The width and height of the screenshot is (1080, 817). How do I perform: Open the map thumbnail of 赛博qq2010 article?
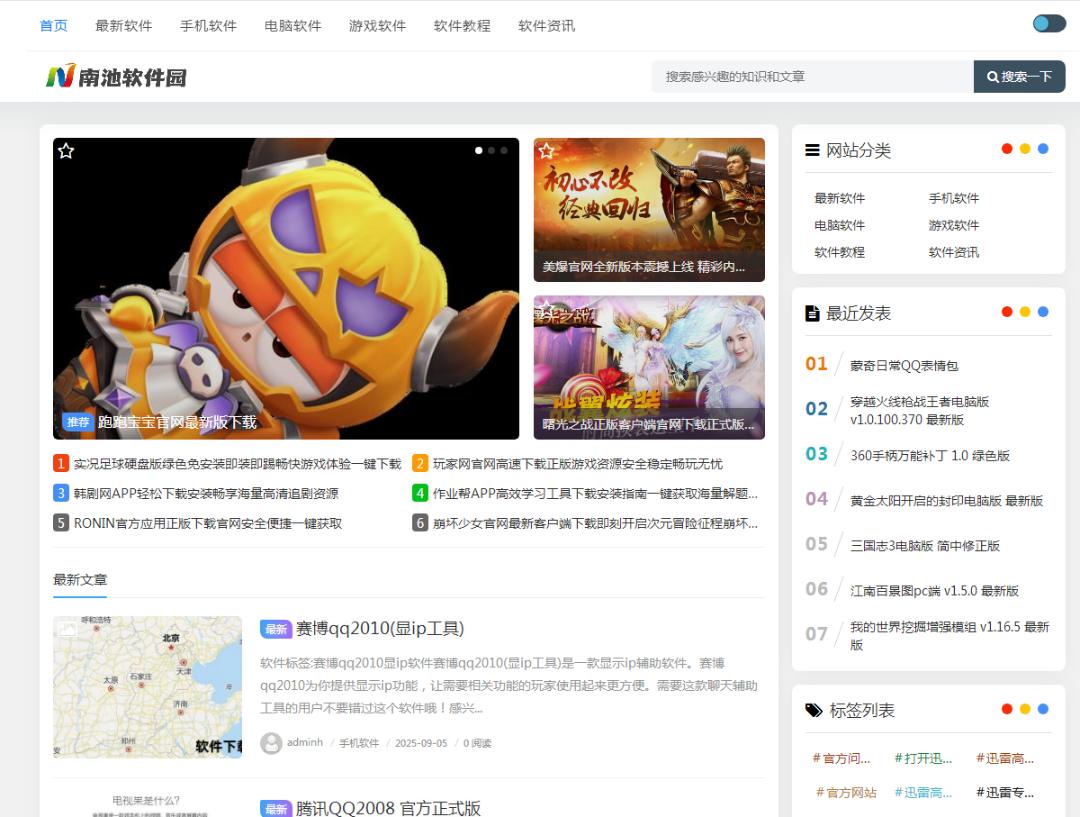147,687
